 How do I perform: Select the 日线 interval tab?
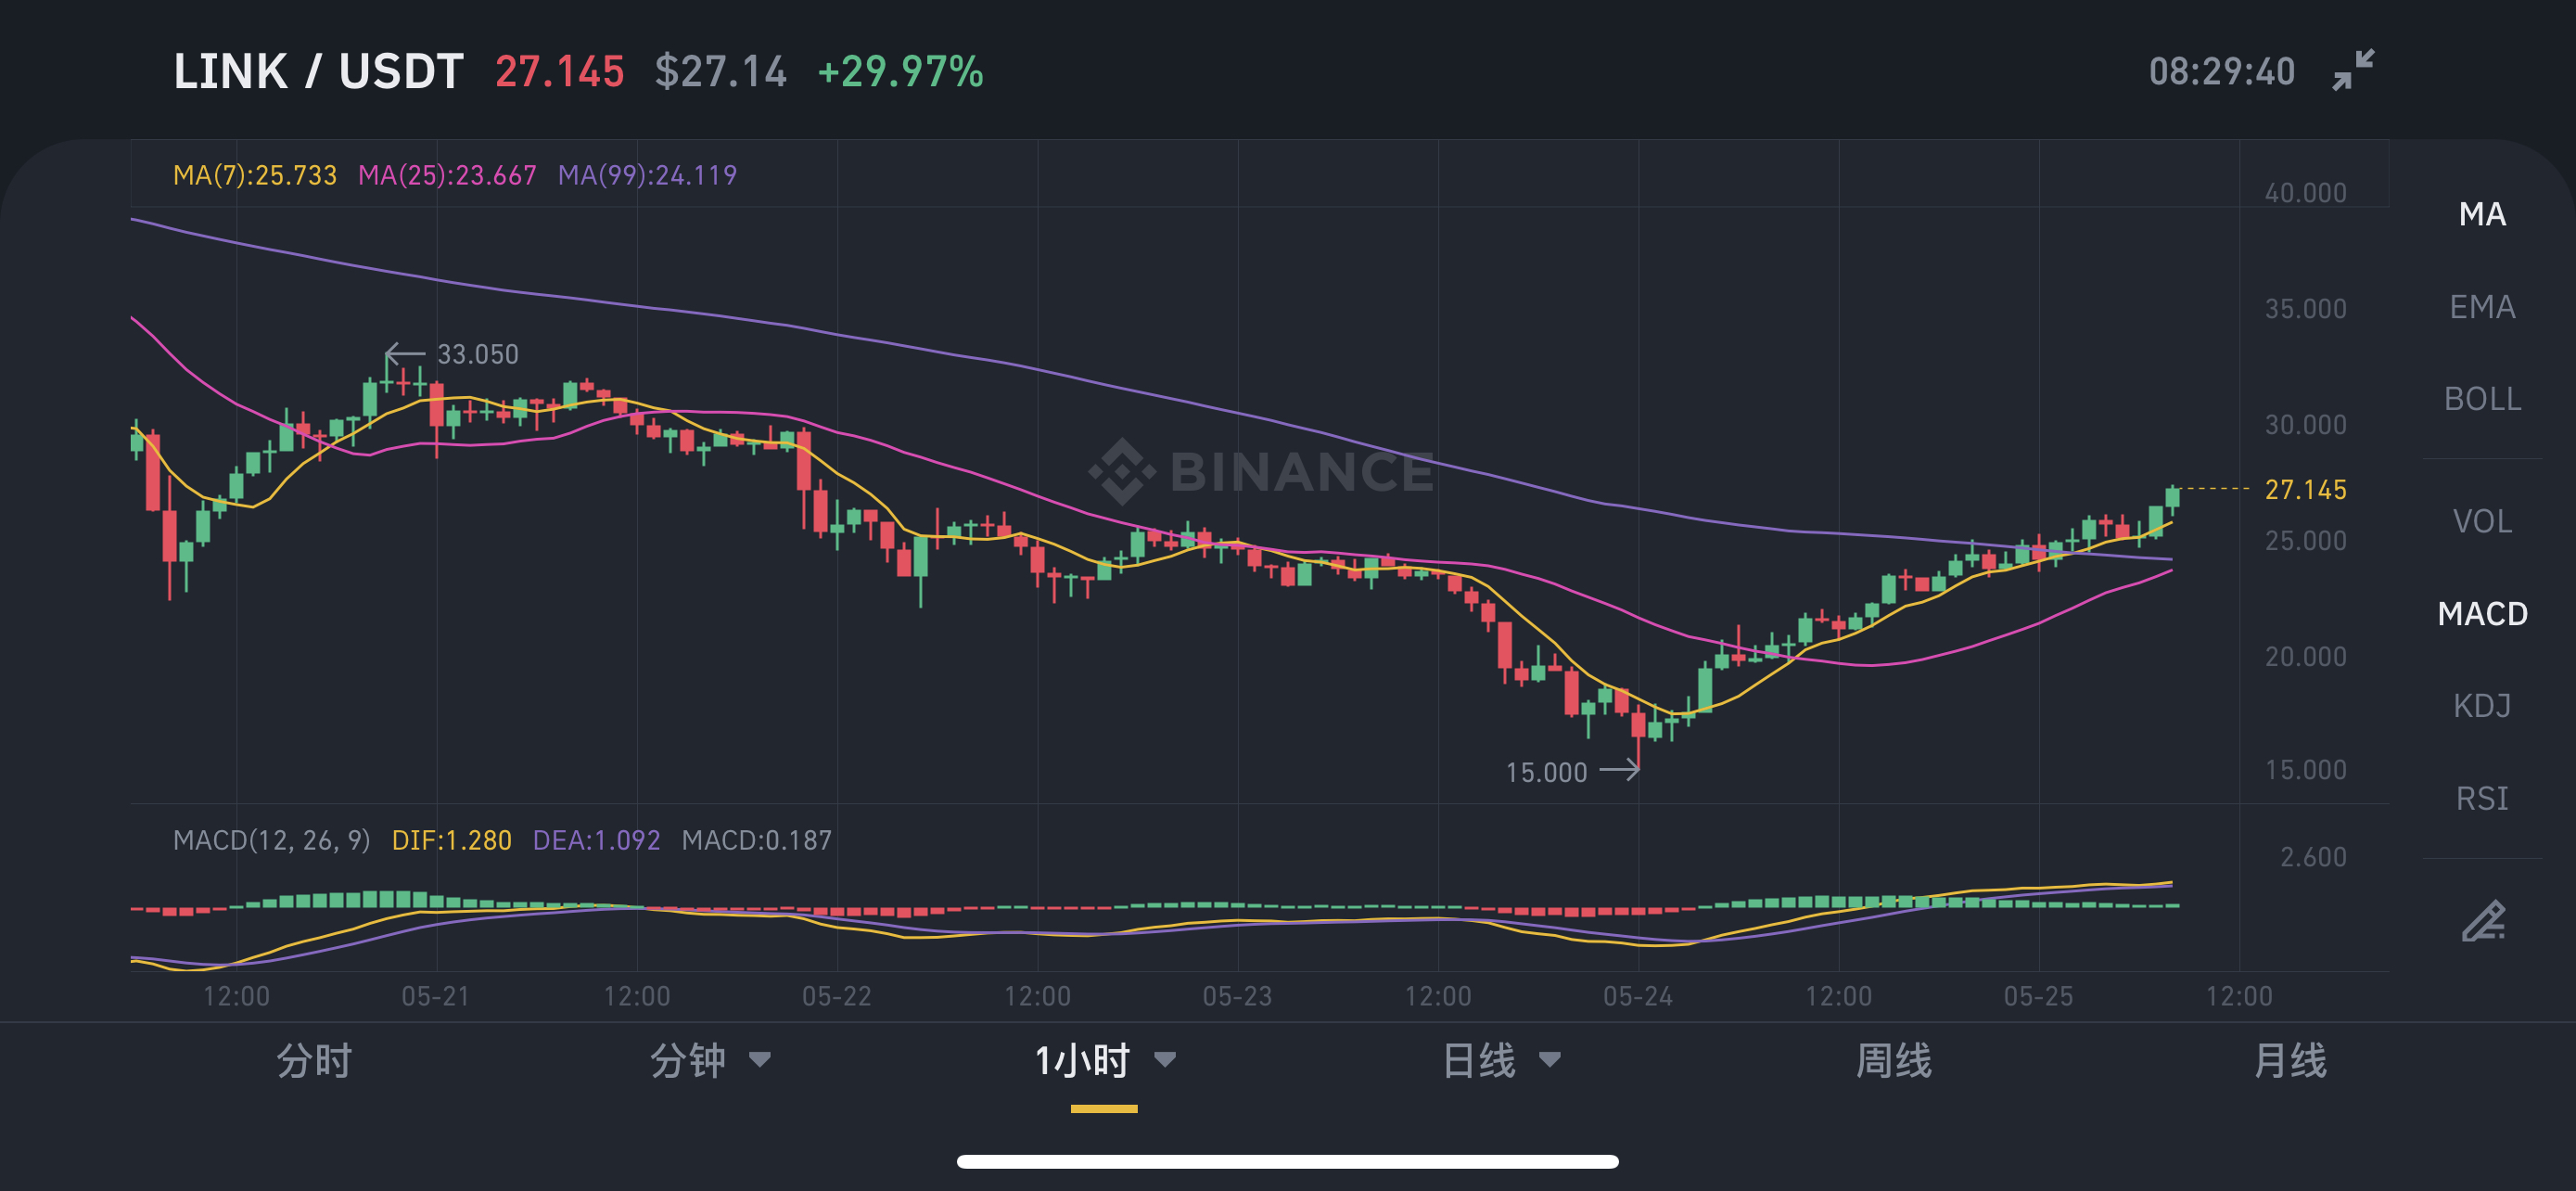pyautogui.click(x=1479, y=1061)
